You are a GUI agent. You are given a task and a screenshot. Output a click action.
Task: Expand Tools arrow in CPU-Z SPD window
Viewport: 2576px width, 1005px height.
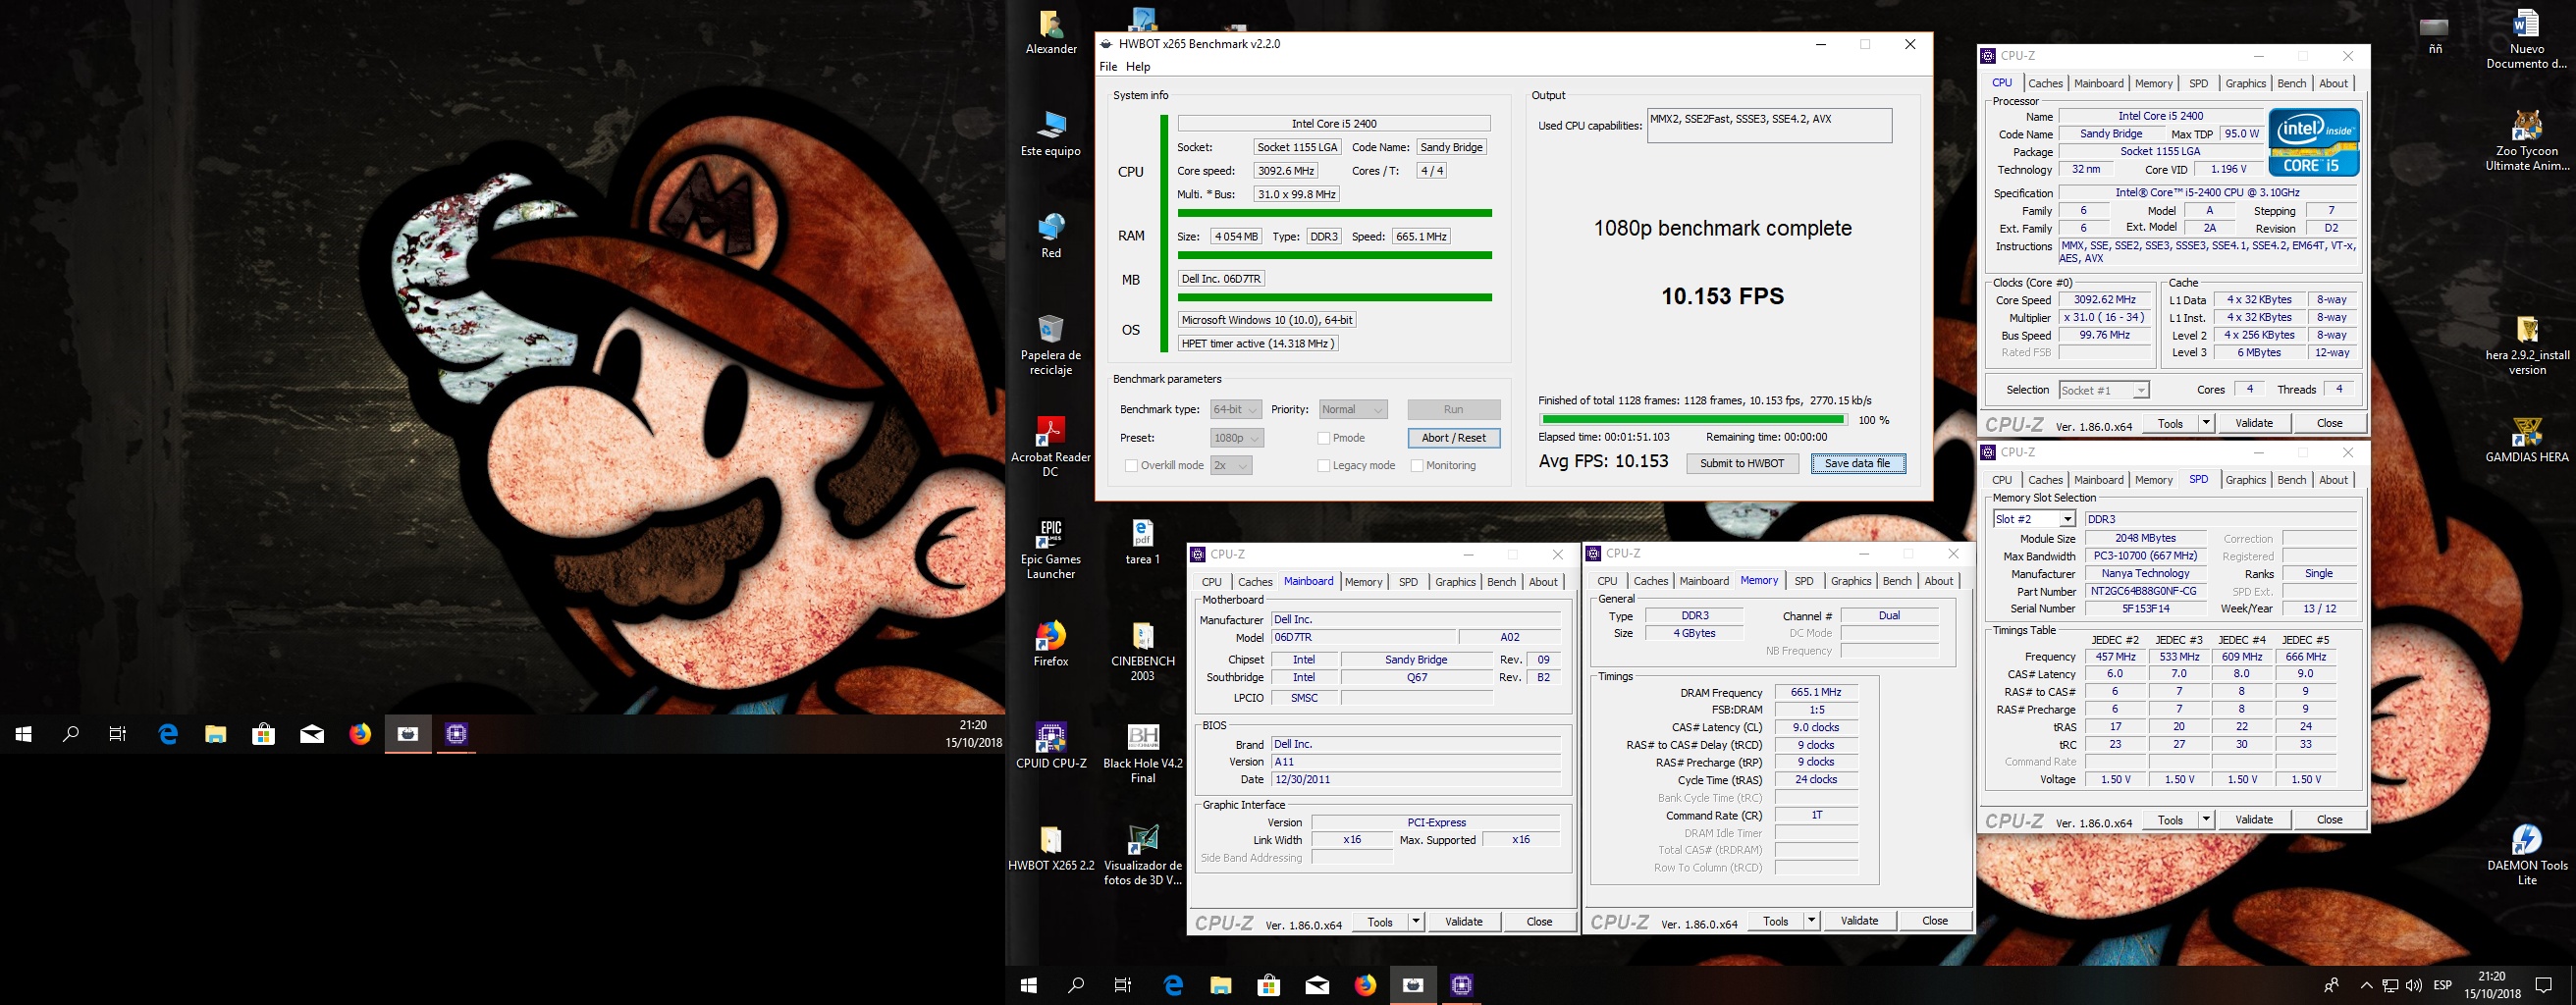[2206, 820]
